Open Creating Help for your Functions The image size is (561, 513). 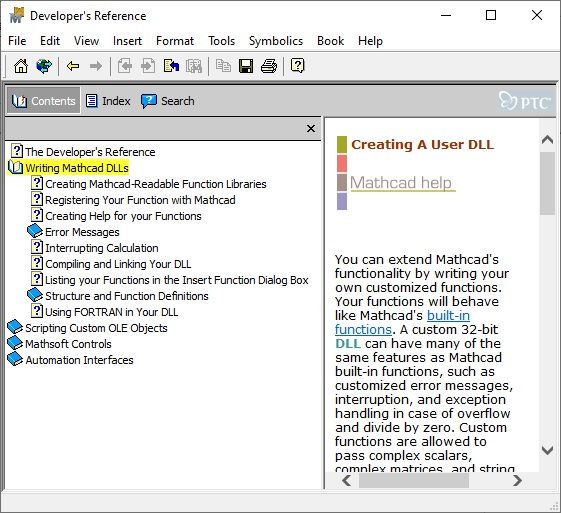(123, 216)
